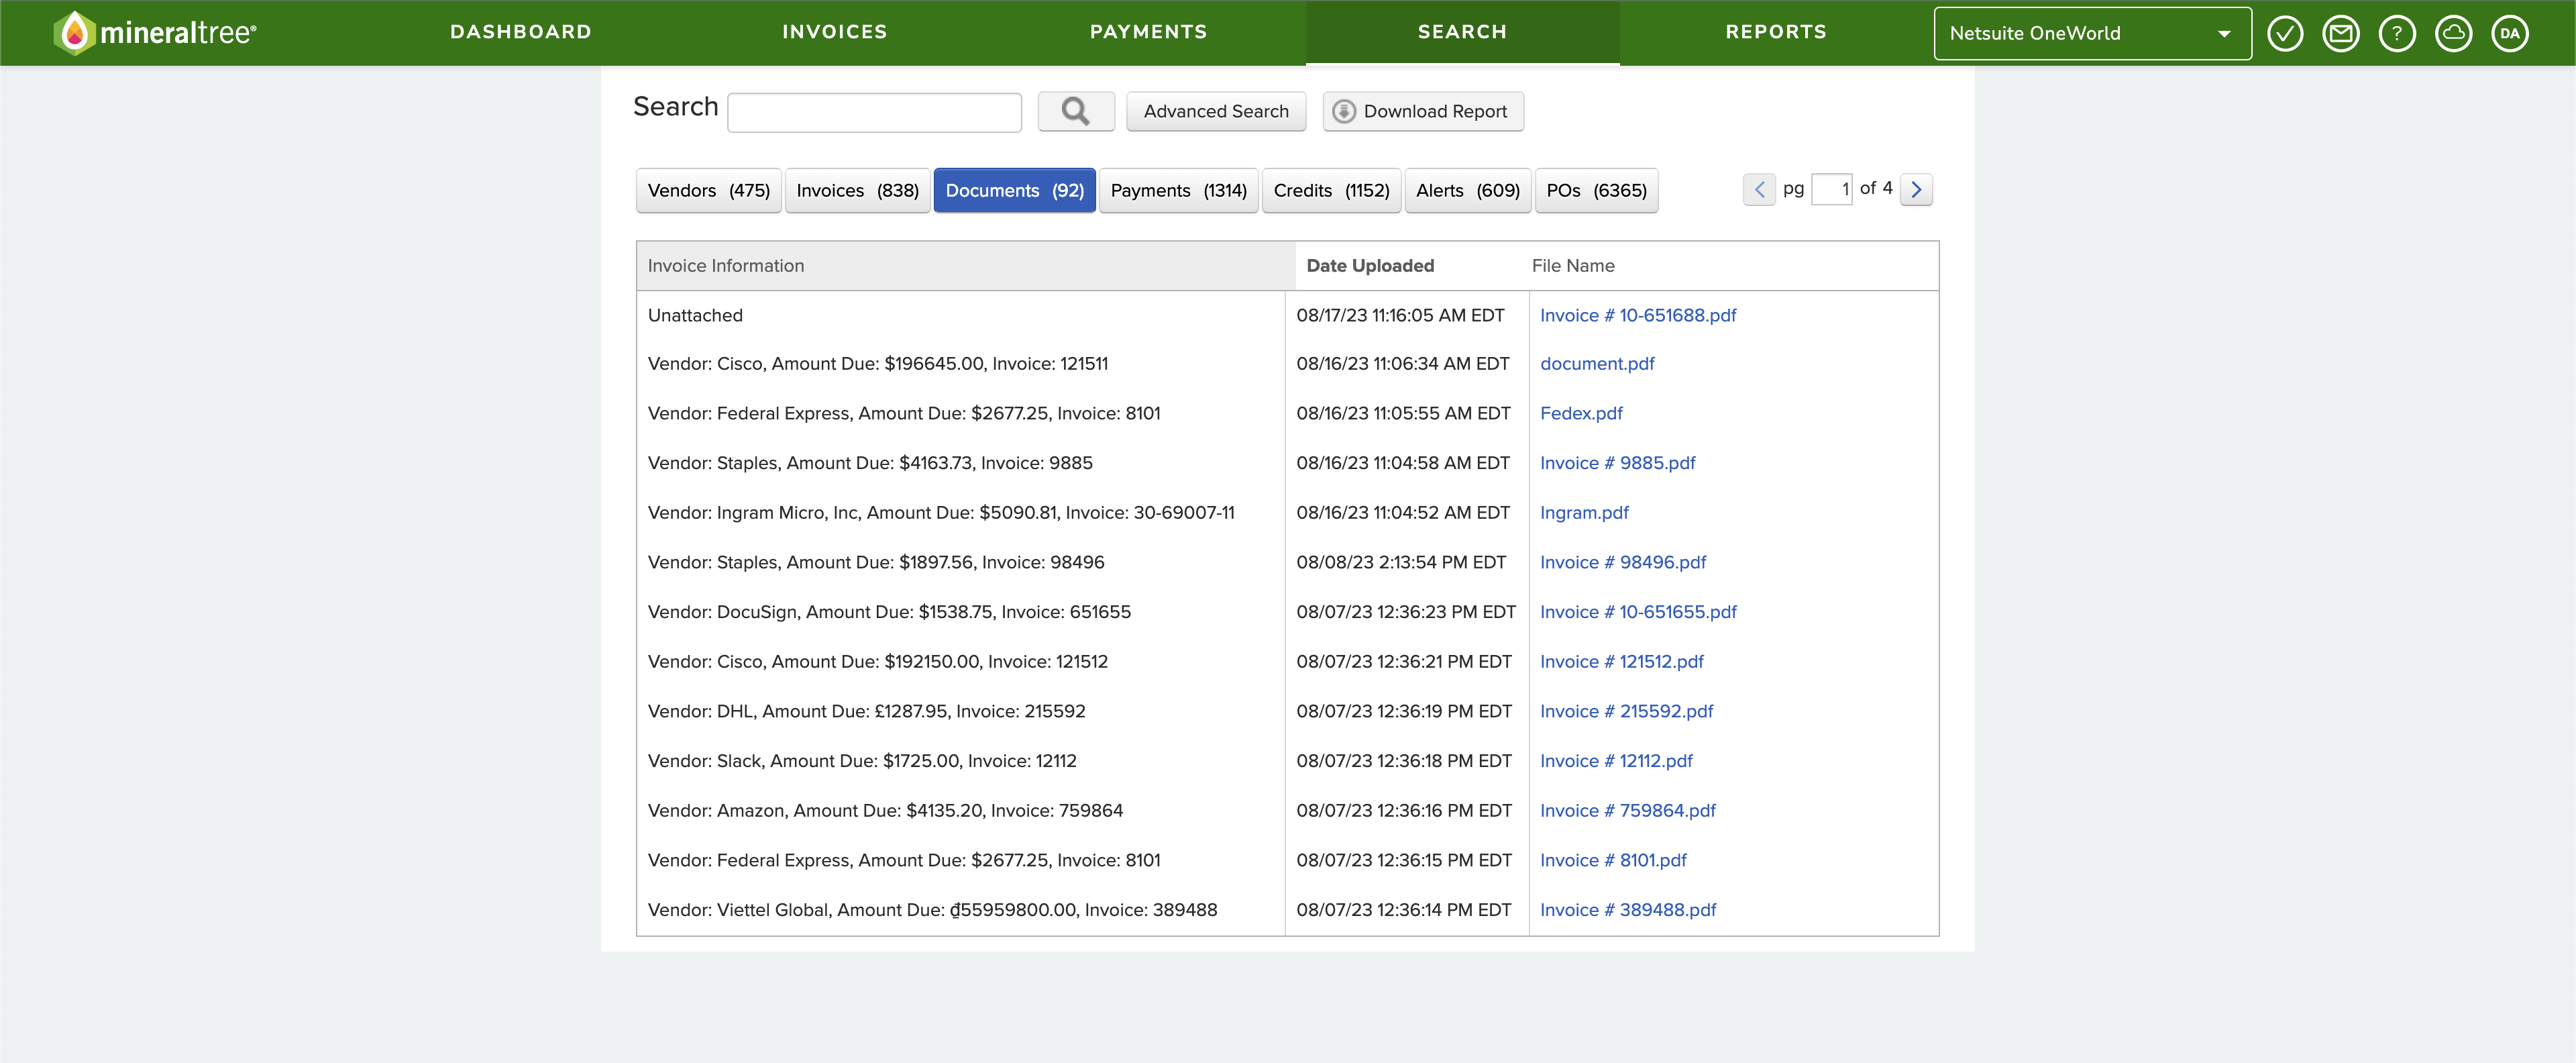Open Invoice # 759864.pdf link
The height and width of the screenshot is (1063, 2576).
pos(1628,811)
